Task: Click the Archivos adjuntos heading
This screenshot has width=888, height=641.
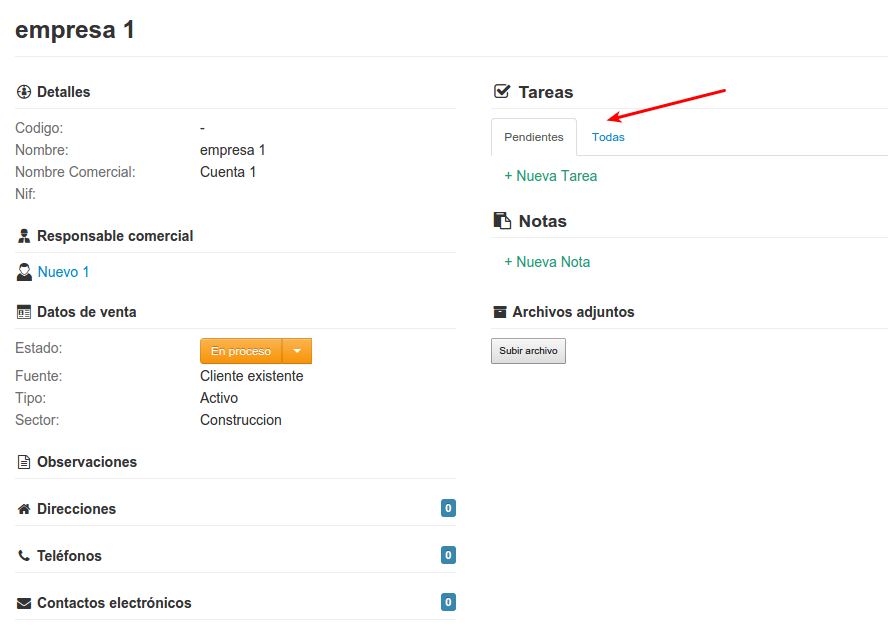Action: (x=573, y=312)
